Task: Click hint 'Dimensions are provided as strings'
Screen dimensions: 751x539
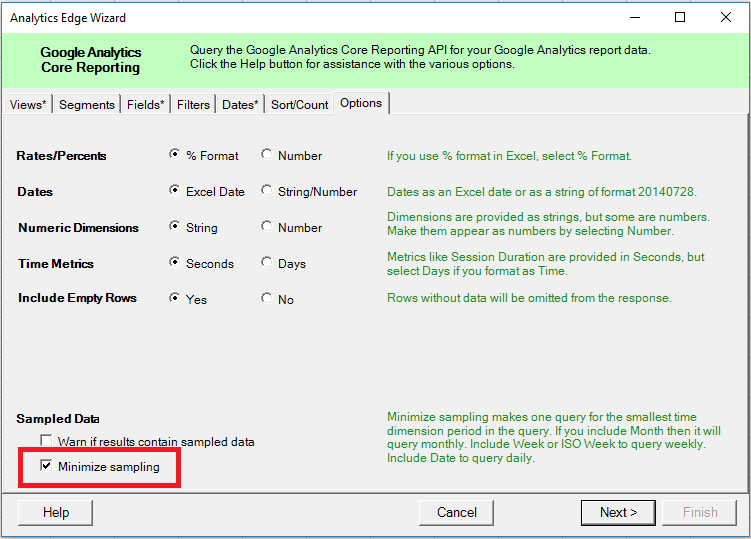Action: point(548,224)
